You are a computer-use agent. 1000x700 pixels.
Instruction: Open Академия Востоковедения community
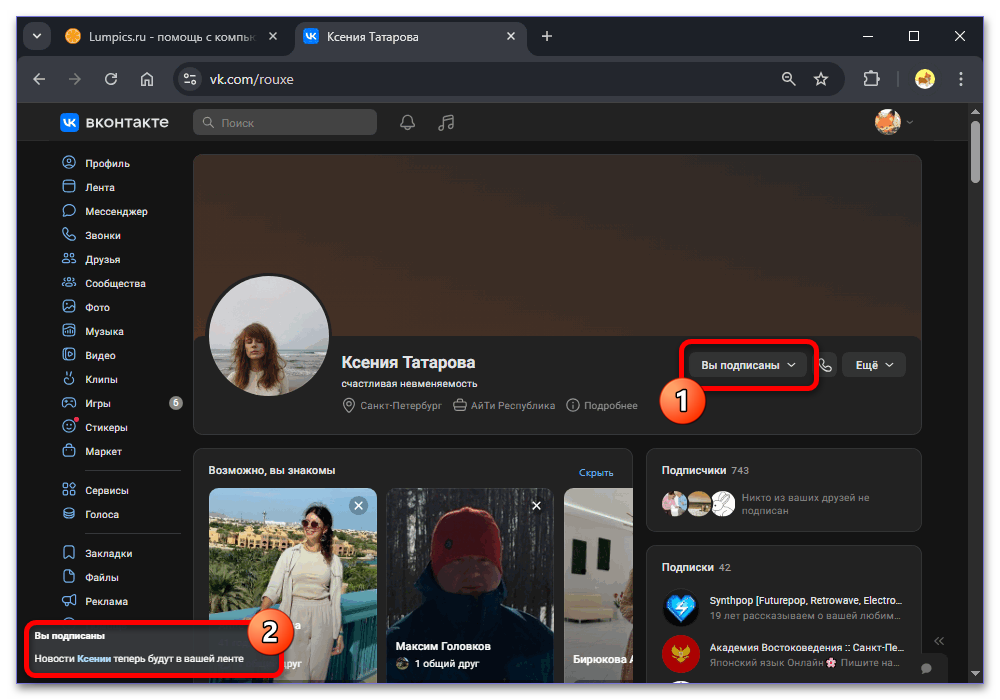783,655
